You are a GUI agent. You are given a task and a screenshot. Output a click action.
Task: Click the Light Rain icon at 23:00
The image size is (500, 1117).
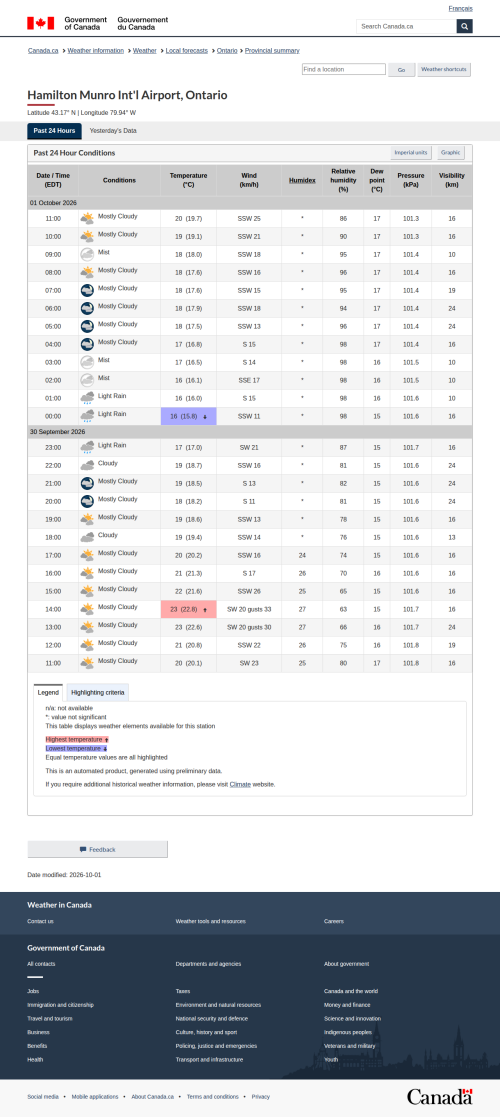[87, 447]
